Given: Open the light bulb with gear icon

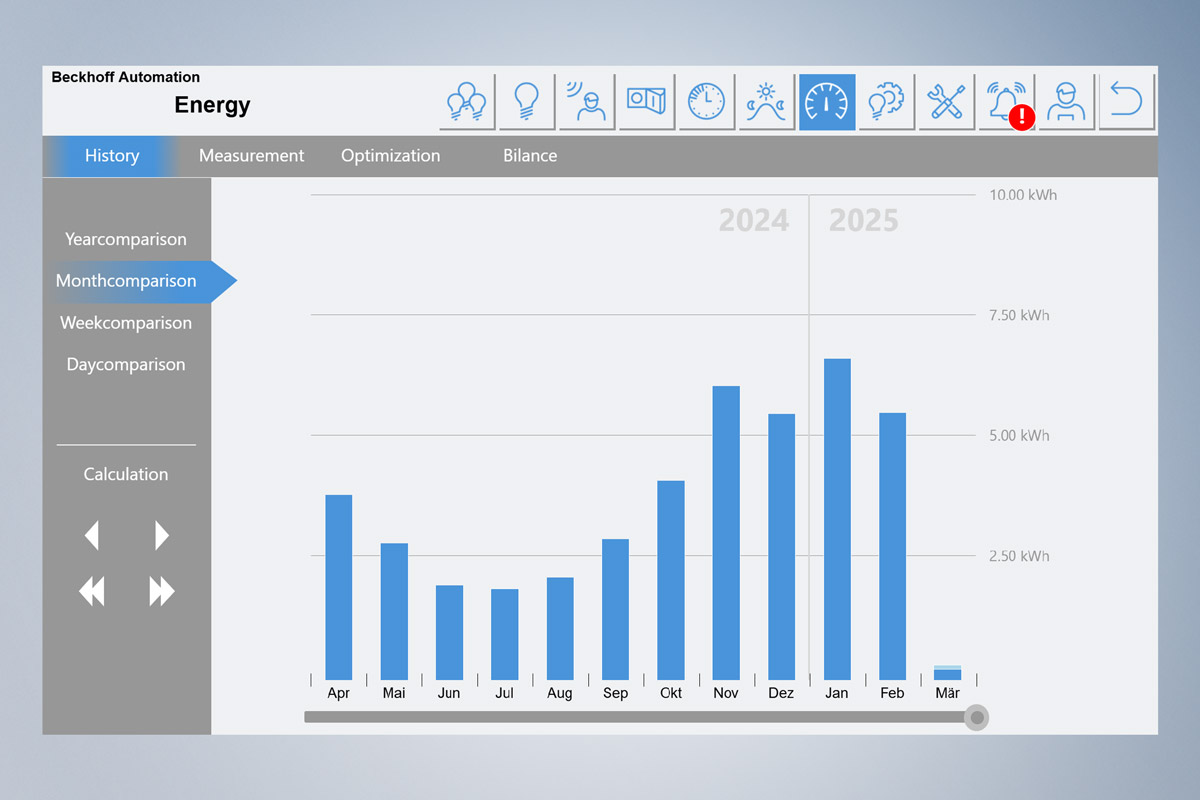Looking at the screenshot, I should pyautogui.click(x=886, y=102).
